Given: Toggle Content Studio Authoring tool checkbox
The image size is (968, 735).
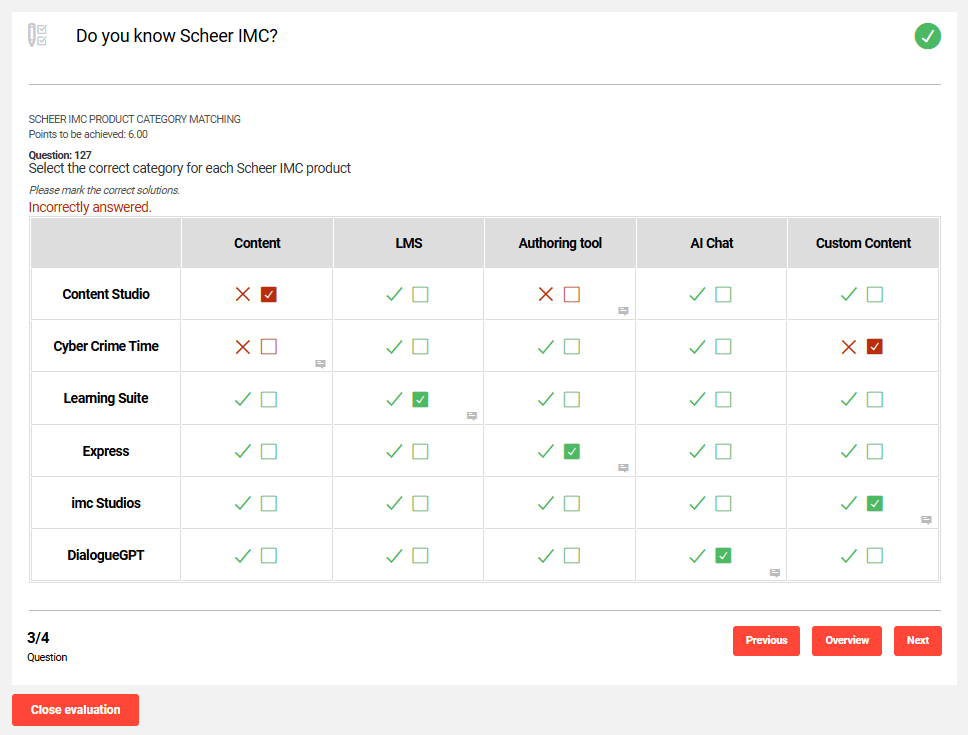Looking at the screenshot, I should pos(572,294).
